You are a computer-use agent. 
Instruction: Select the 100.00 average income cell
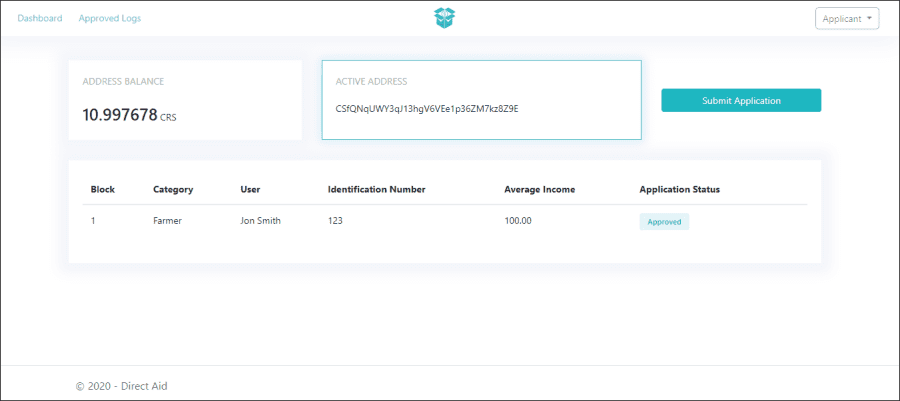518,221
